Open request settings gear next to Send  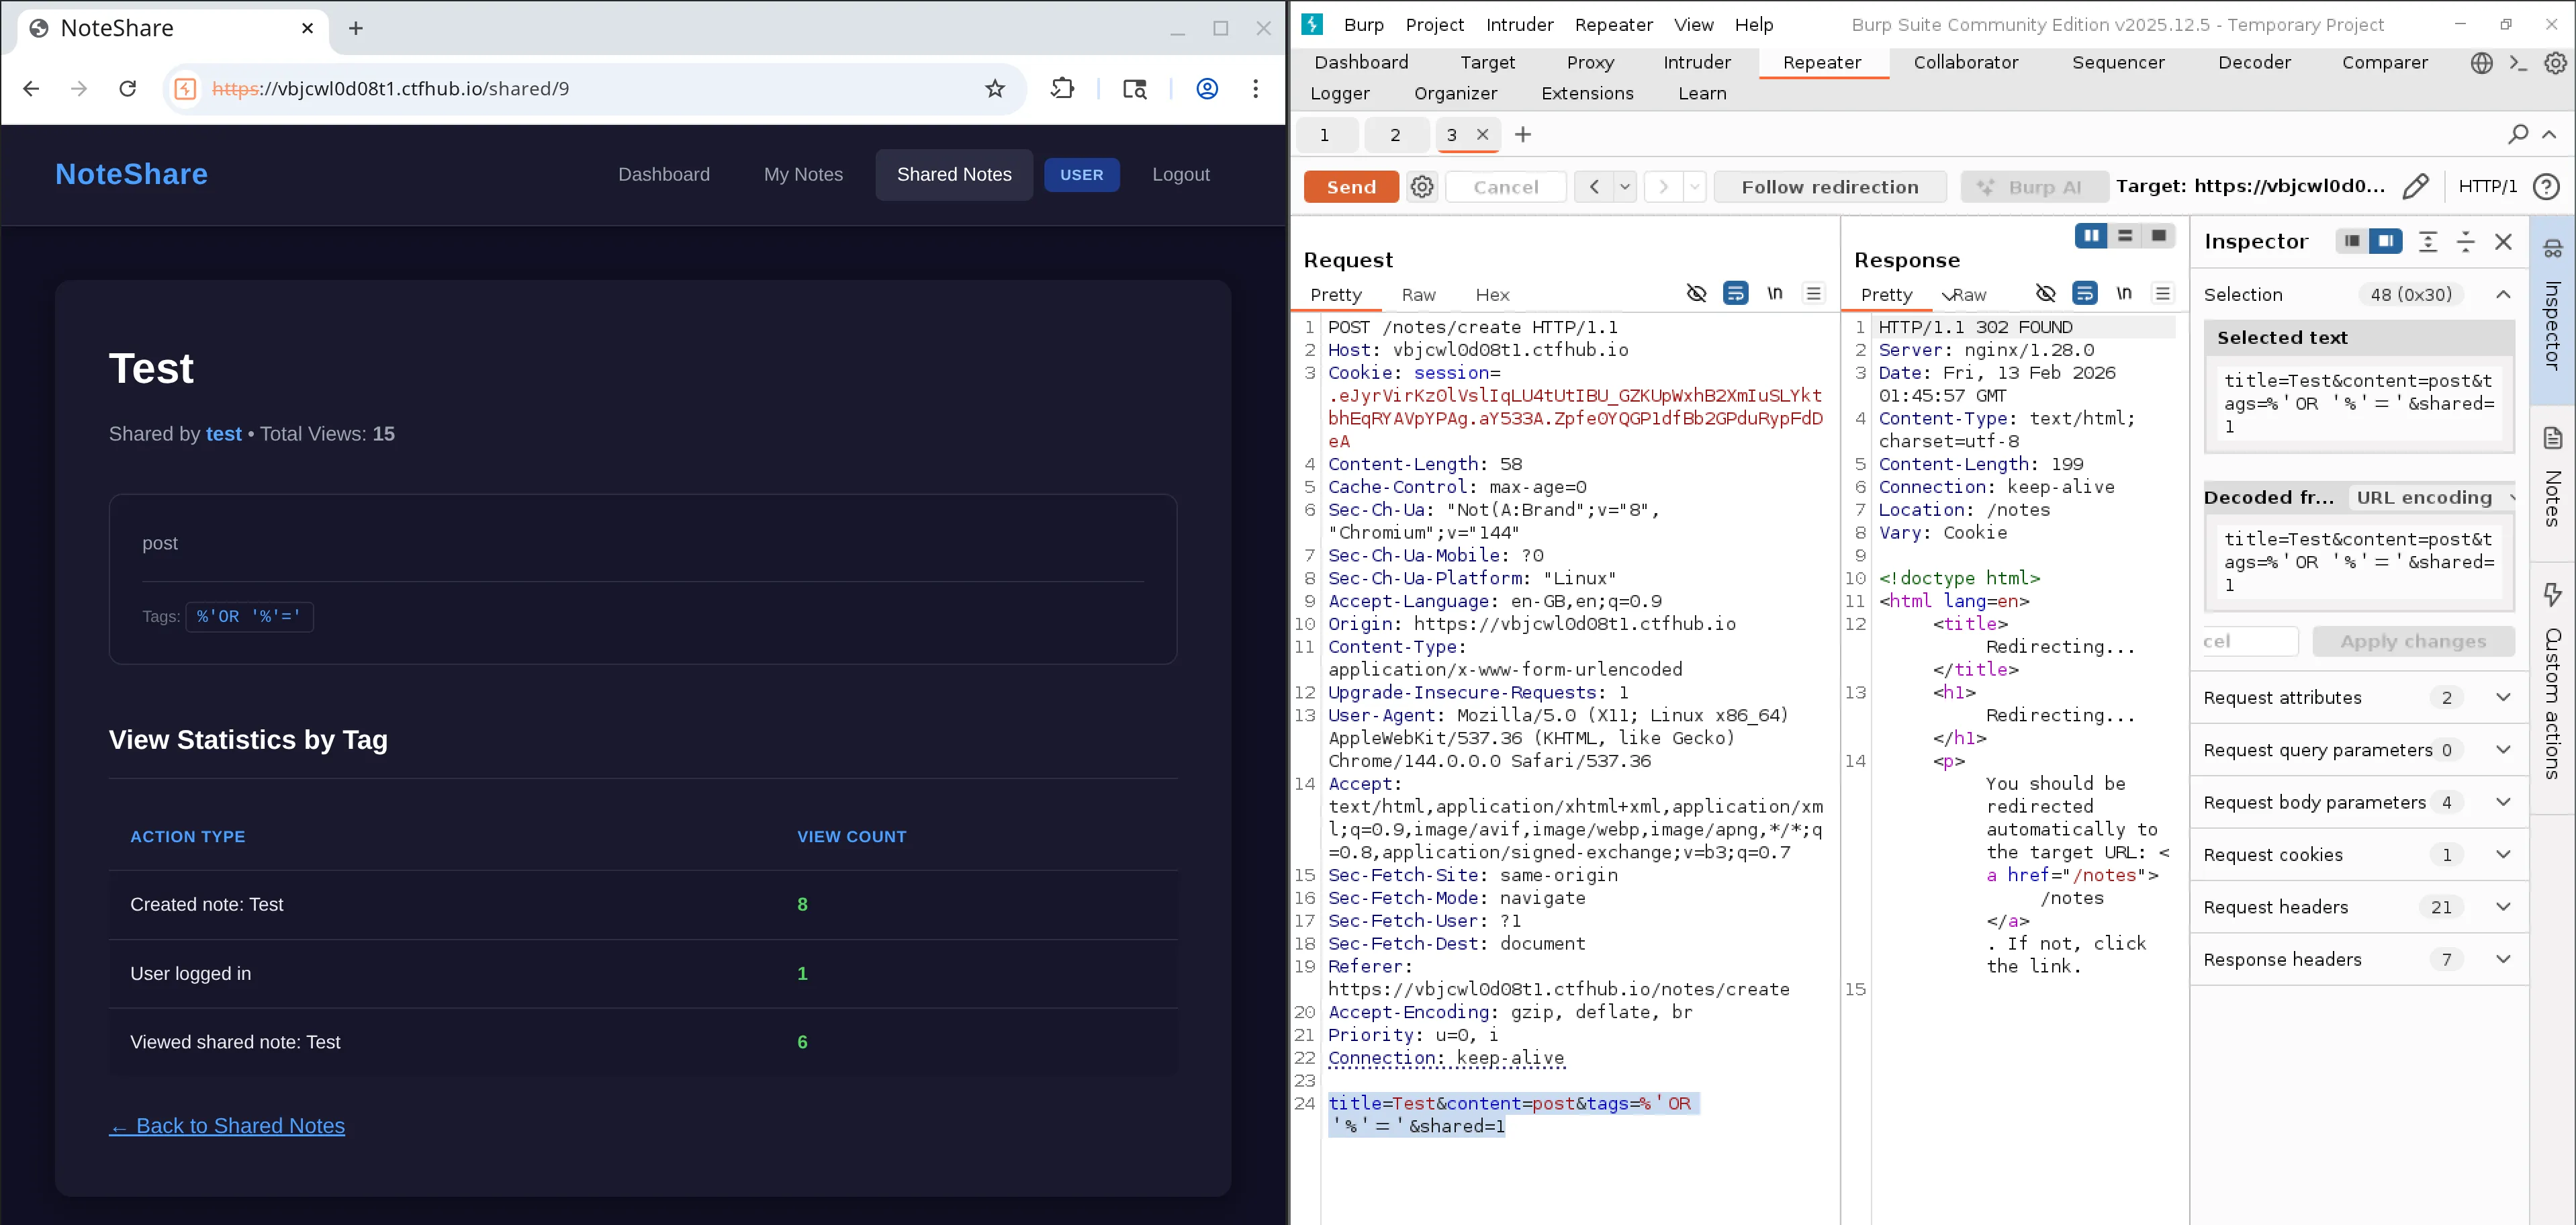tap(1422, 186)
